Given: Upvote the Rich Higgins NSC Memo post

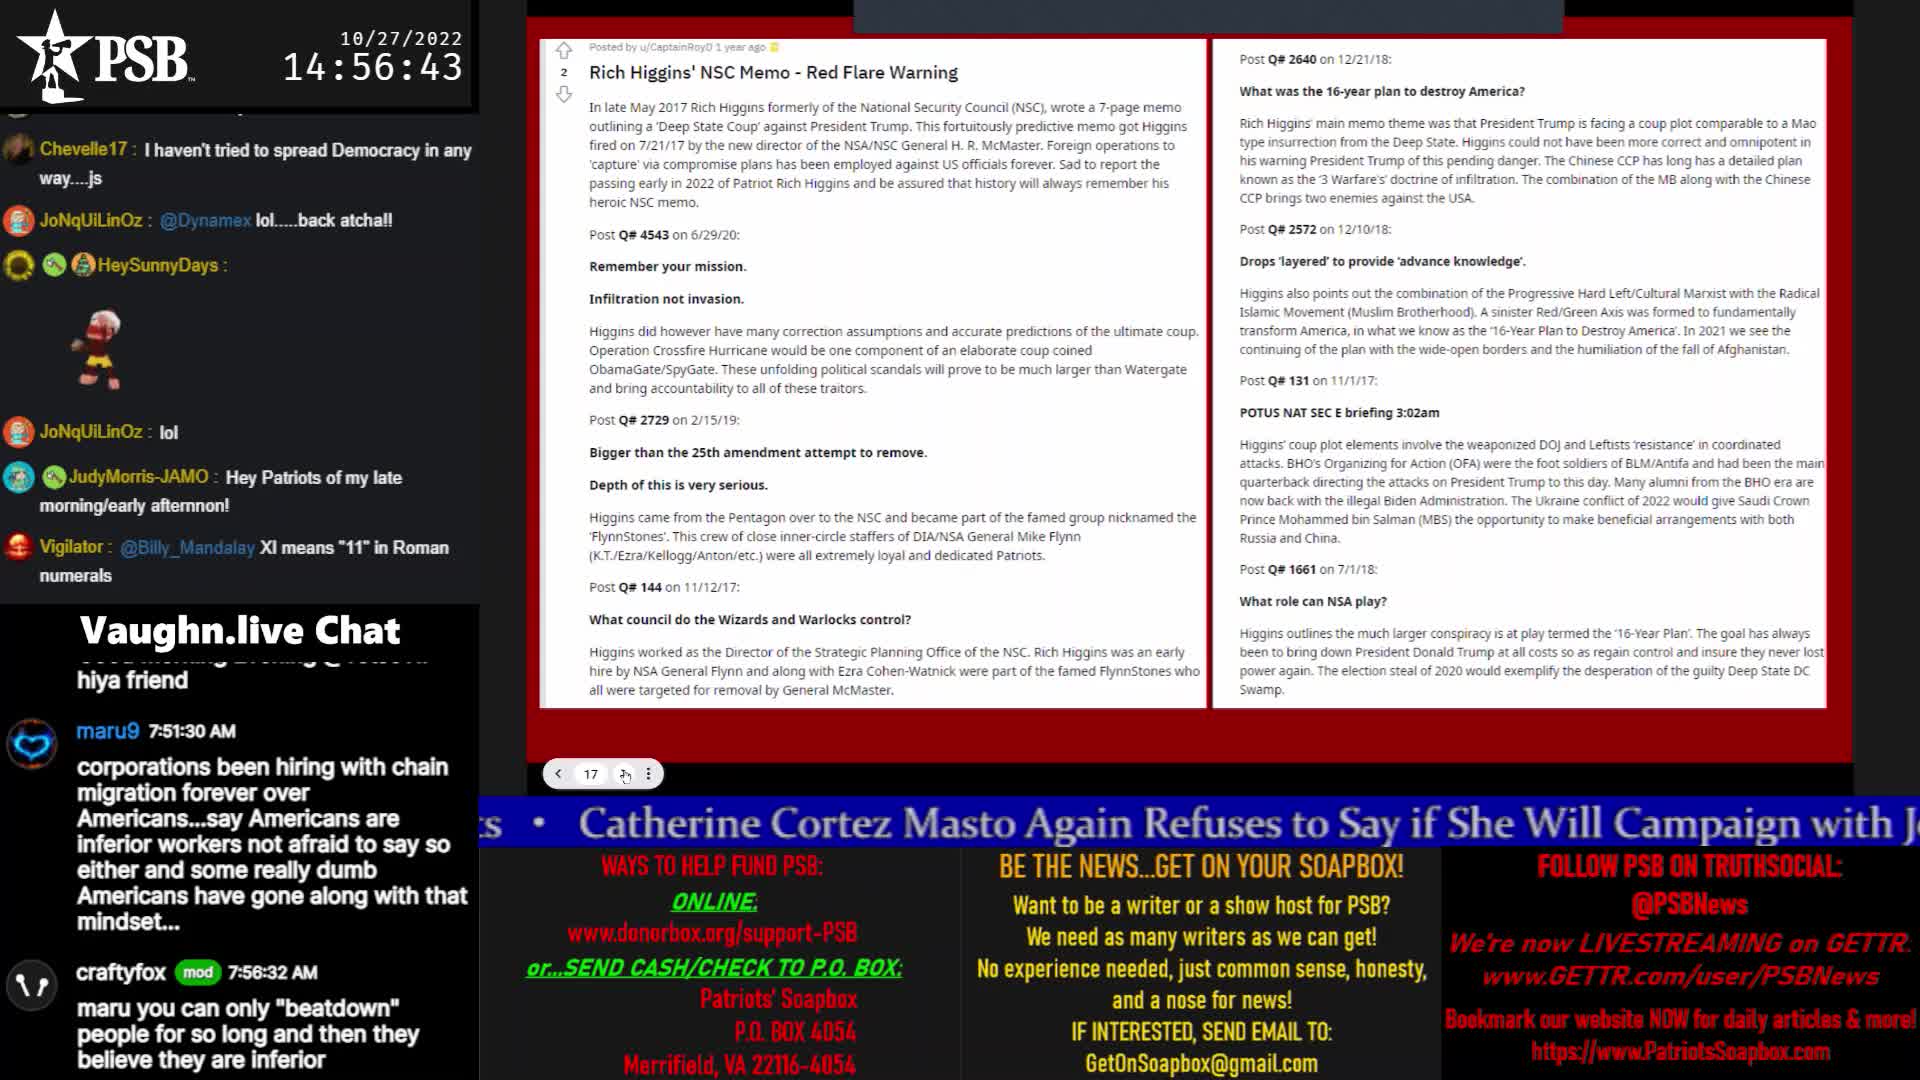Looking at the screenshot, I should coord(564,50).
